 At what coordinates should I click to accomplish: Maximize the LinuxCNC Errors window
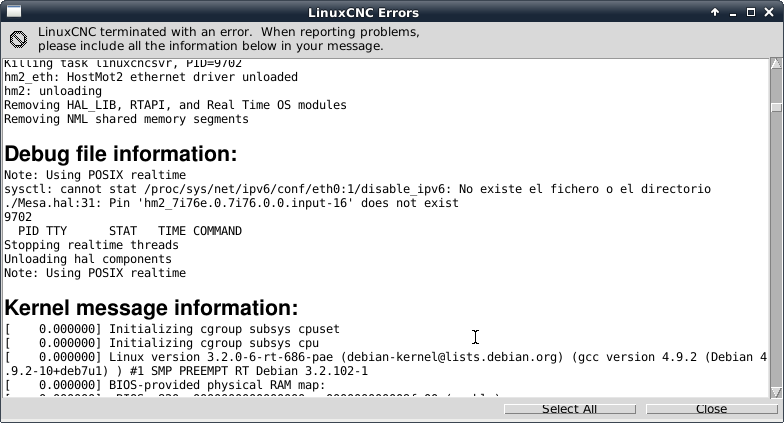point(750,12)
